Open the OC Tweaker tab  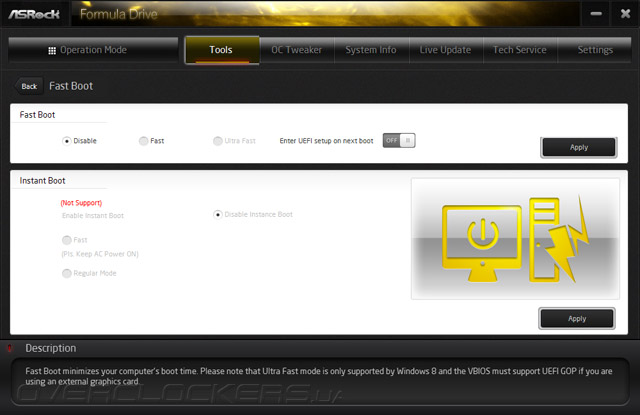point(297,50)
